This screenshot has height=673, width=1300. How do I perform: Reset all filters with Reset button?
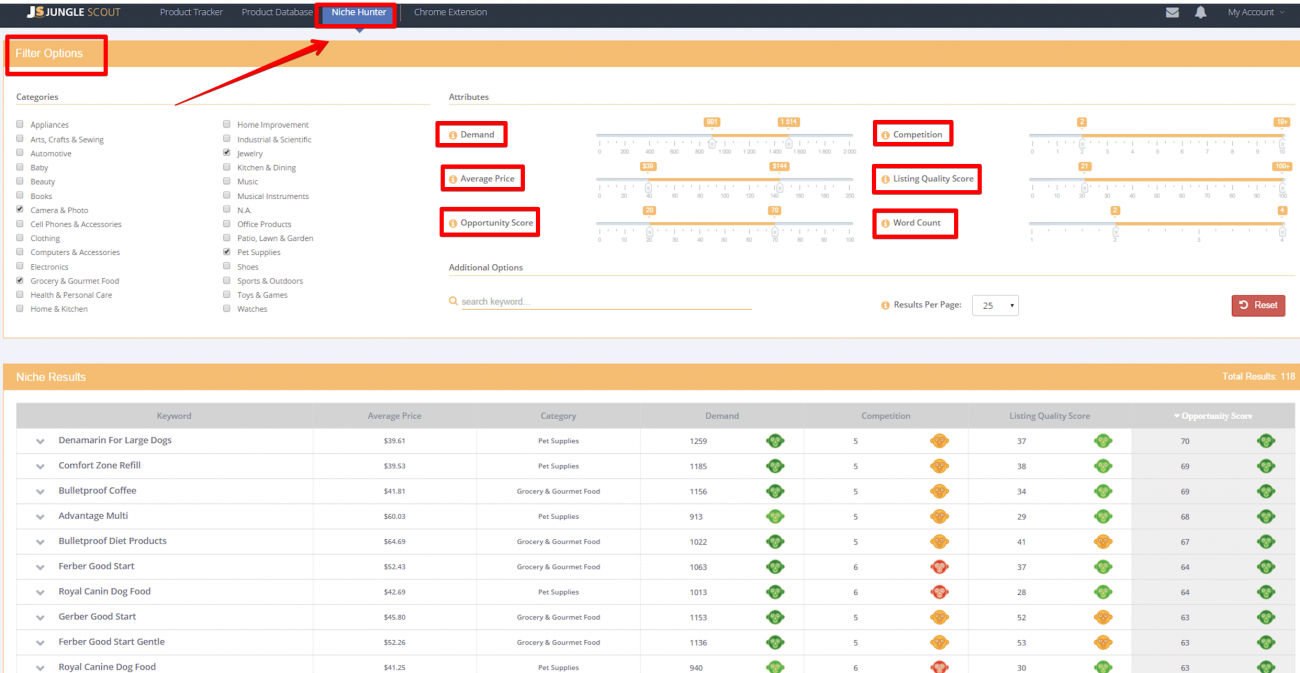(x=1258, y=305)
